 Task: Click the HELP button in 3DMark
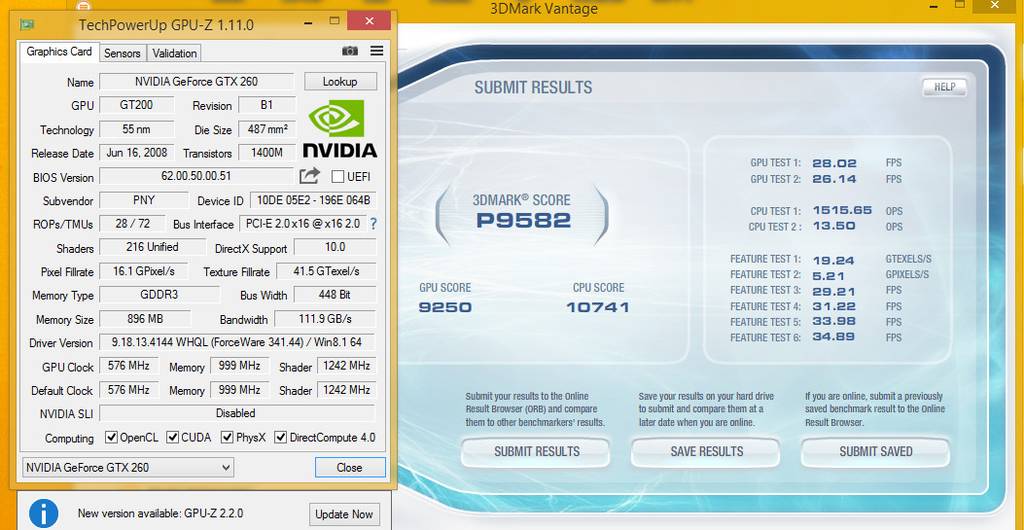point(944,87)
